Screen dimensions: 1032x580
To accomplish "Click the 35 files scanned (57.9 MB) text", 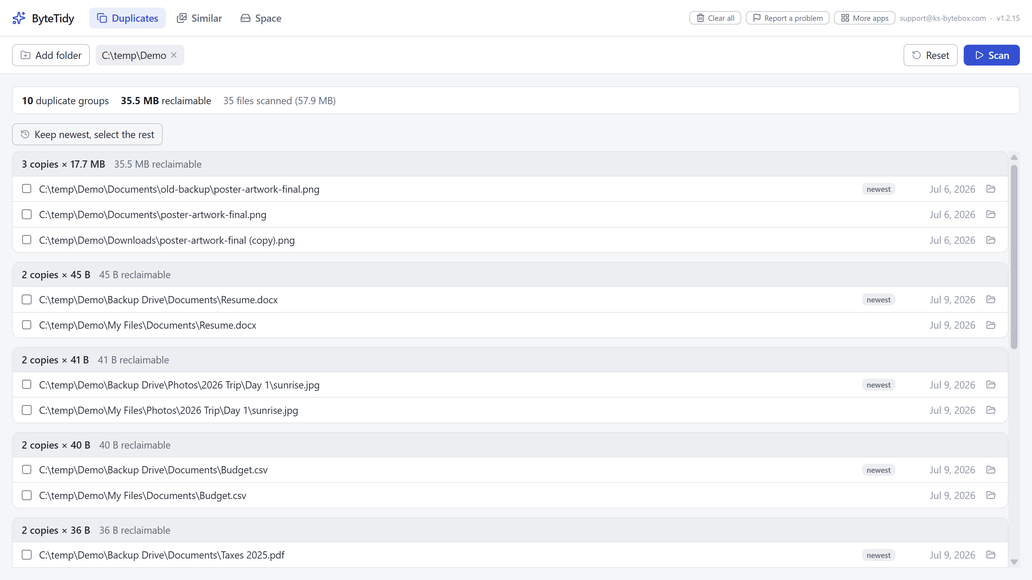I will [279, 101].
